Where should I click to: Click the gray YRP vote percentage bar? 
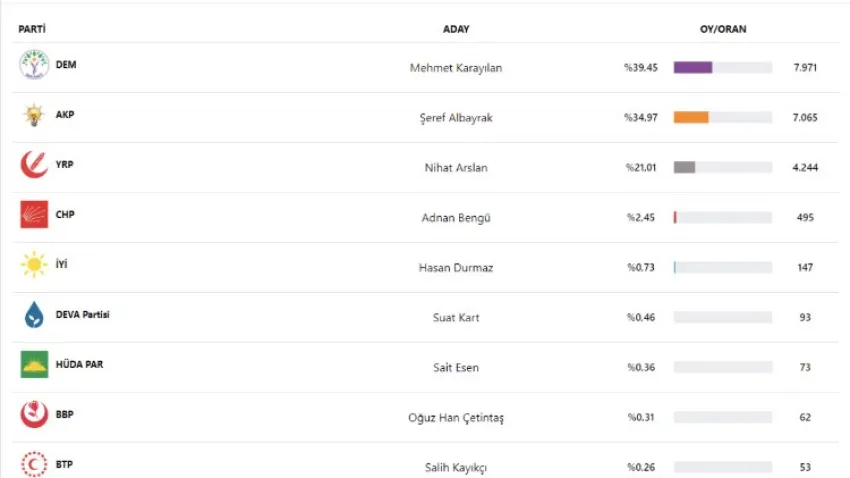685,168
